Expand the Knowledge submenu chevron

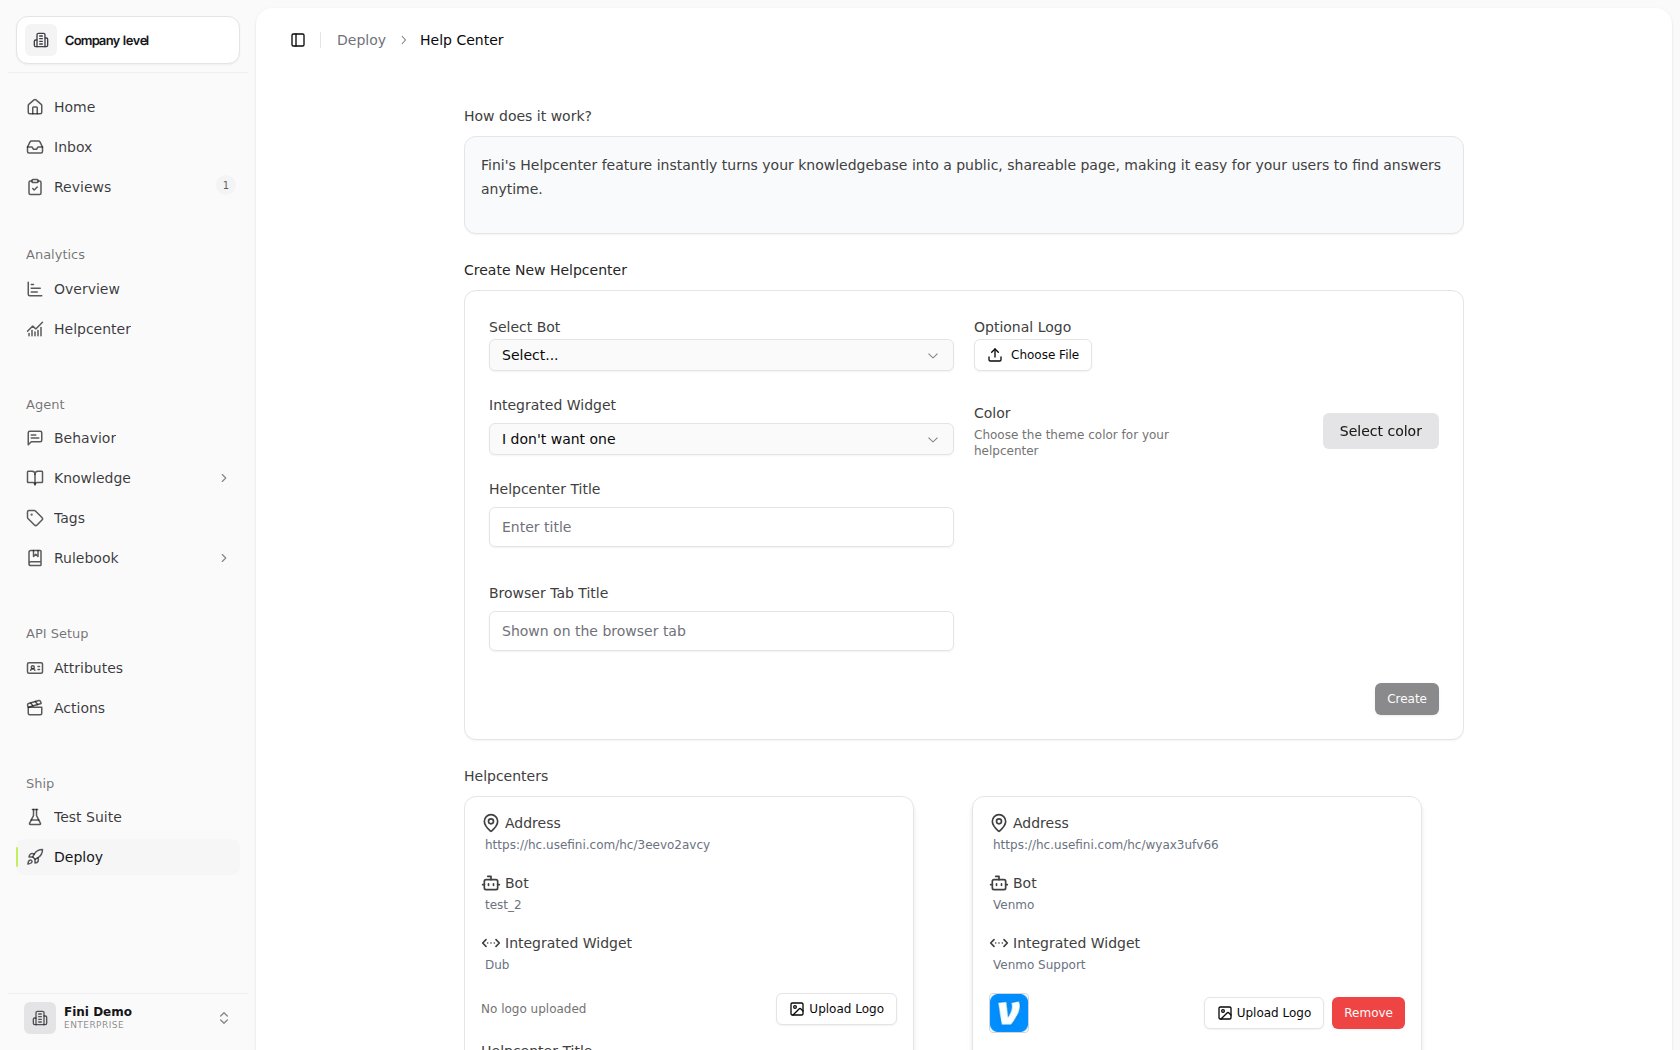pyautogui.click(x=224, y=478)
